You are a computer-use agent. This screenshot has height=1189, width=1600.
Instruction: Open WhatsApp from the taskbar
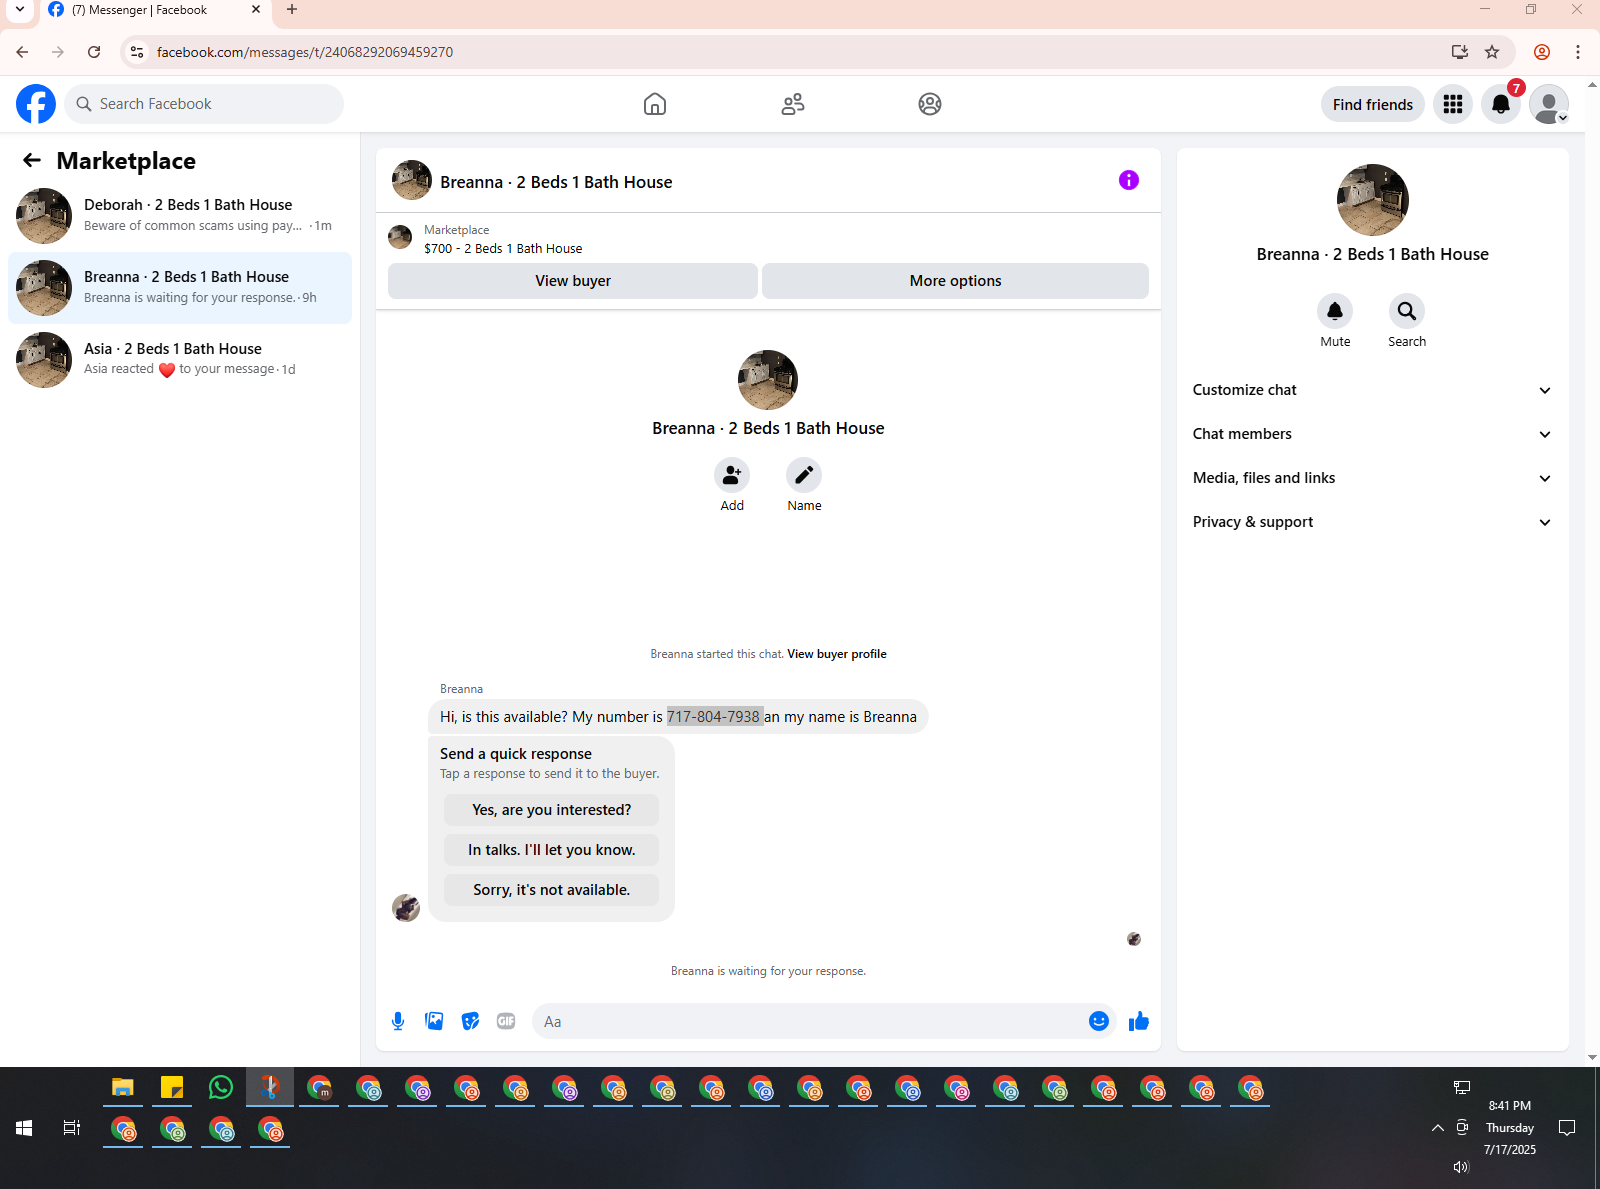pos(221,1087)
